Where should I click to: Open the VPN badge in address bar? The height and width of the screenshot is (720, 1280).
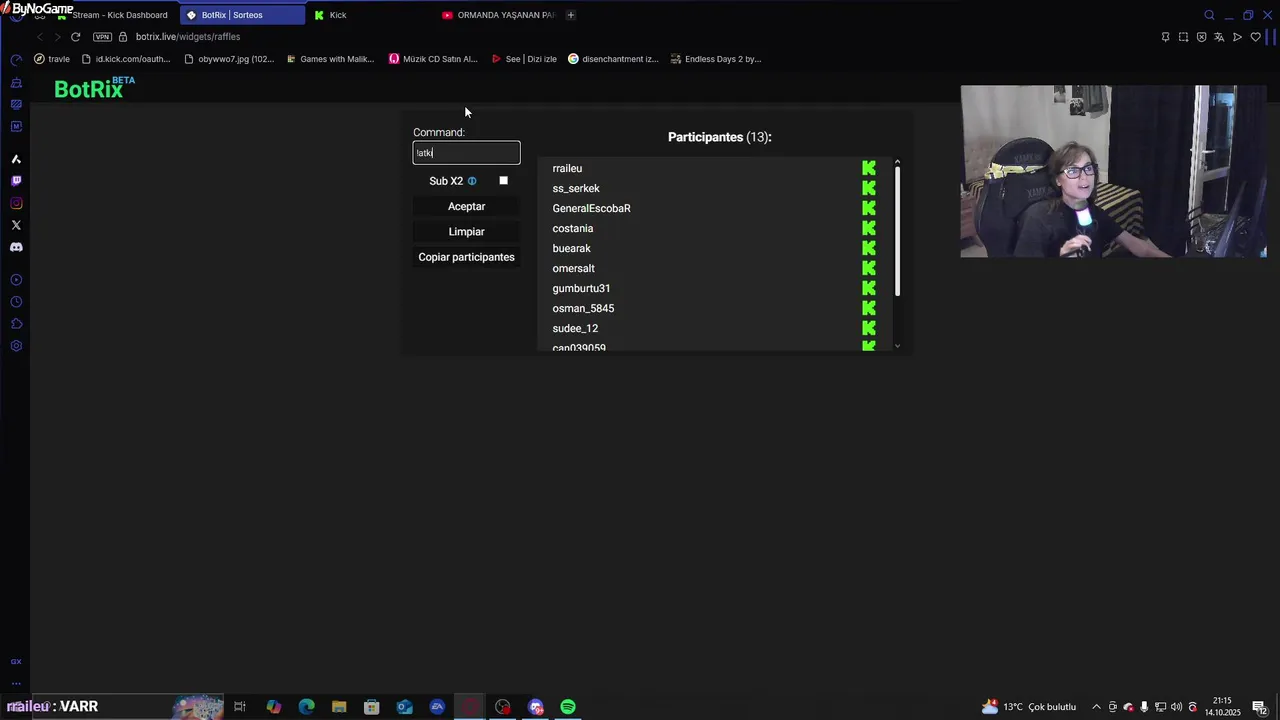coord(102,37)
